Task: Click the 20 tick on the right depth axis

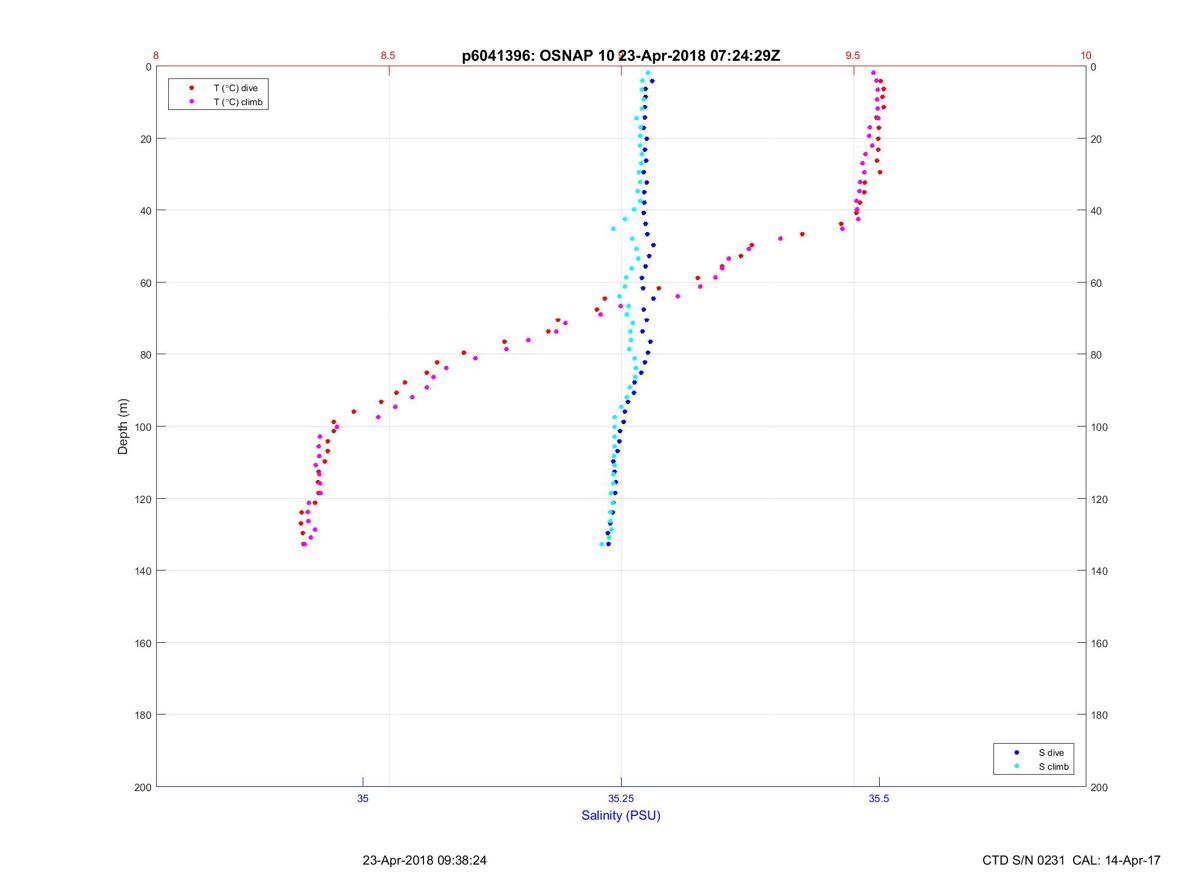Action: pos(1097,139)
